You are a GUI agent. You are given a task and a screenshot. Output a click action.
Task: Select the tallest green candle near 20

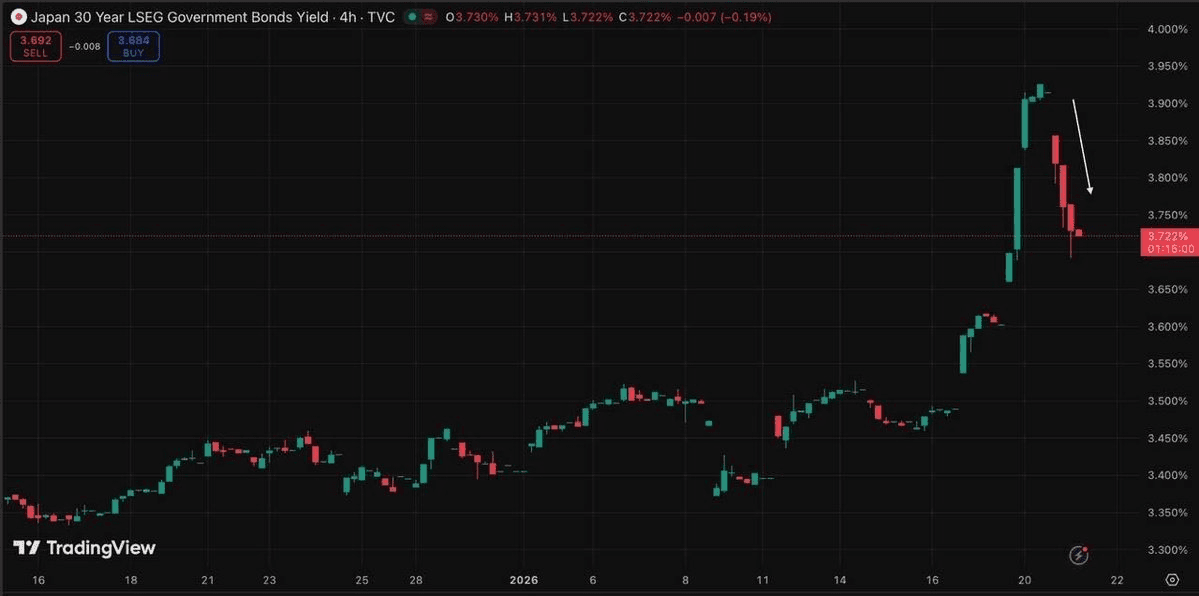[1017, 208]
